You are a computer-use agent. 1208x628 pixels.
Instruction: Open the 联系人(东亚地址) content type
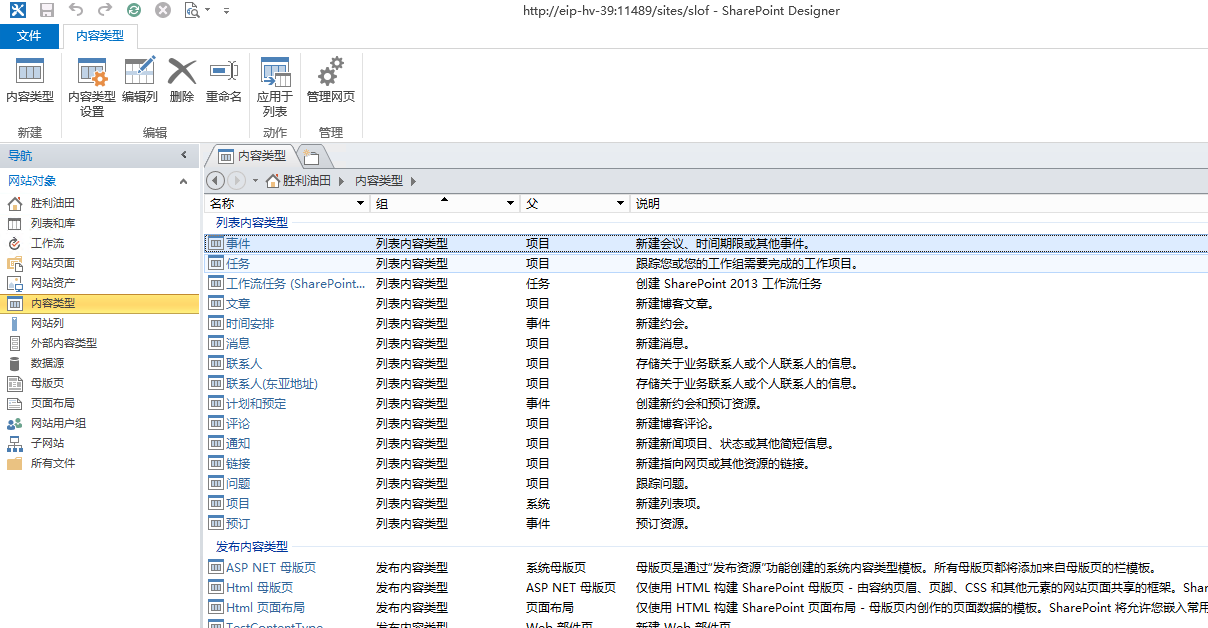(x=272, y=383)
